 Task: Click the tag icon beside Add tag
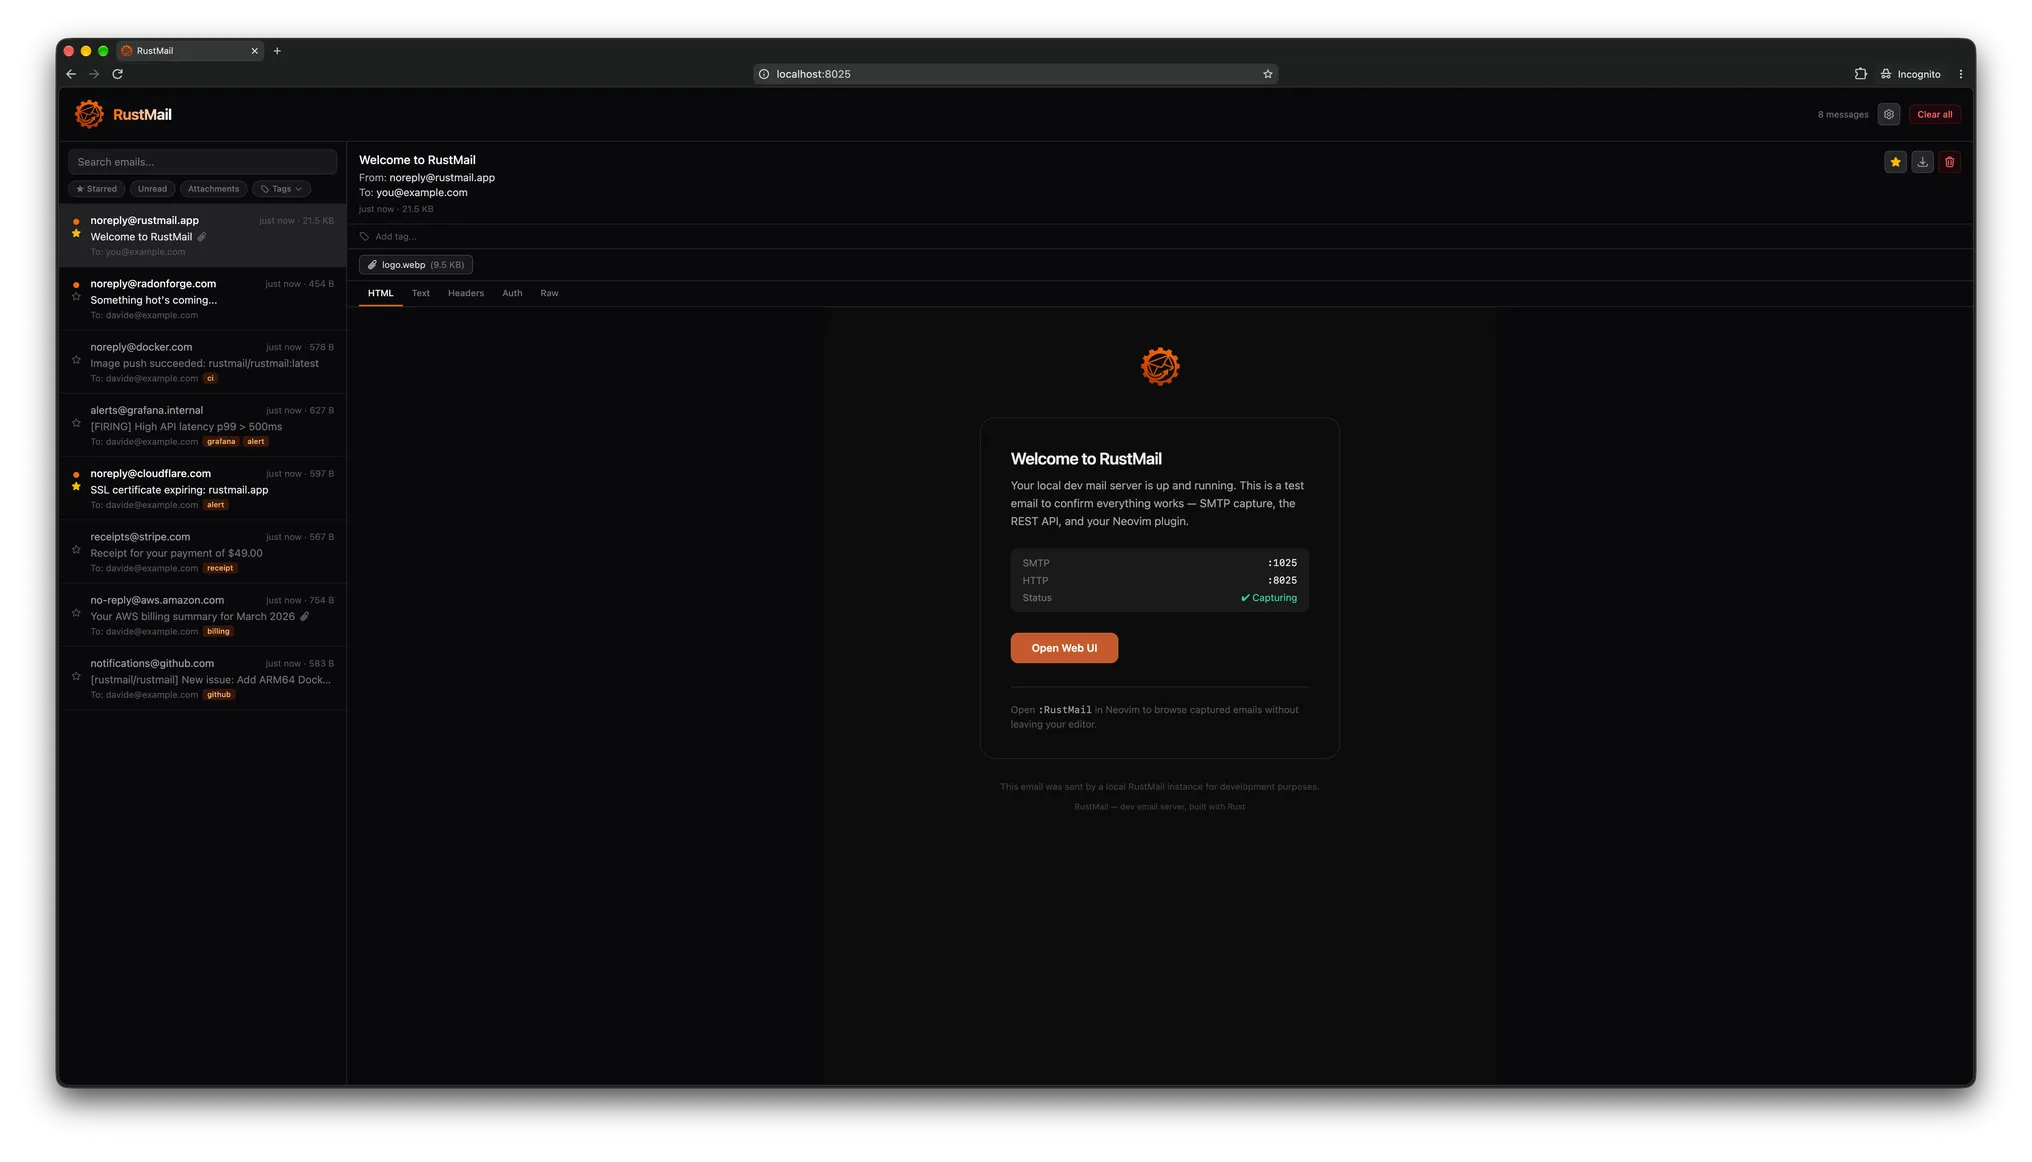(364, 237)
